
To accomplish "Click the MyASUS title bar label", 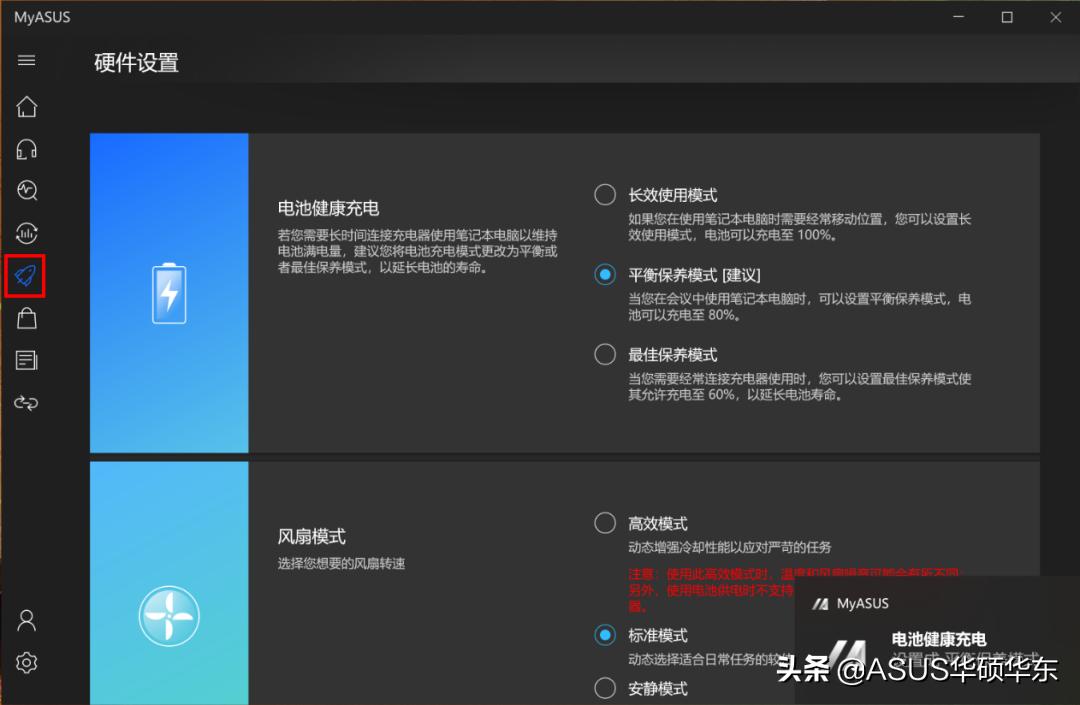I will (x=41, y=16).
